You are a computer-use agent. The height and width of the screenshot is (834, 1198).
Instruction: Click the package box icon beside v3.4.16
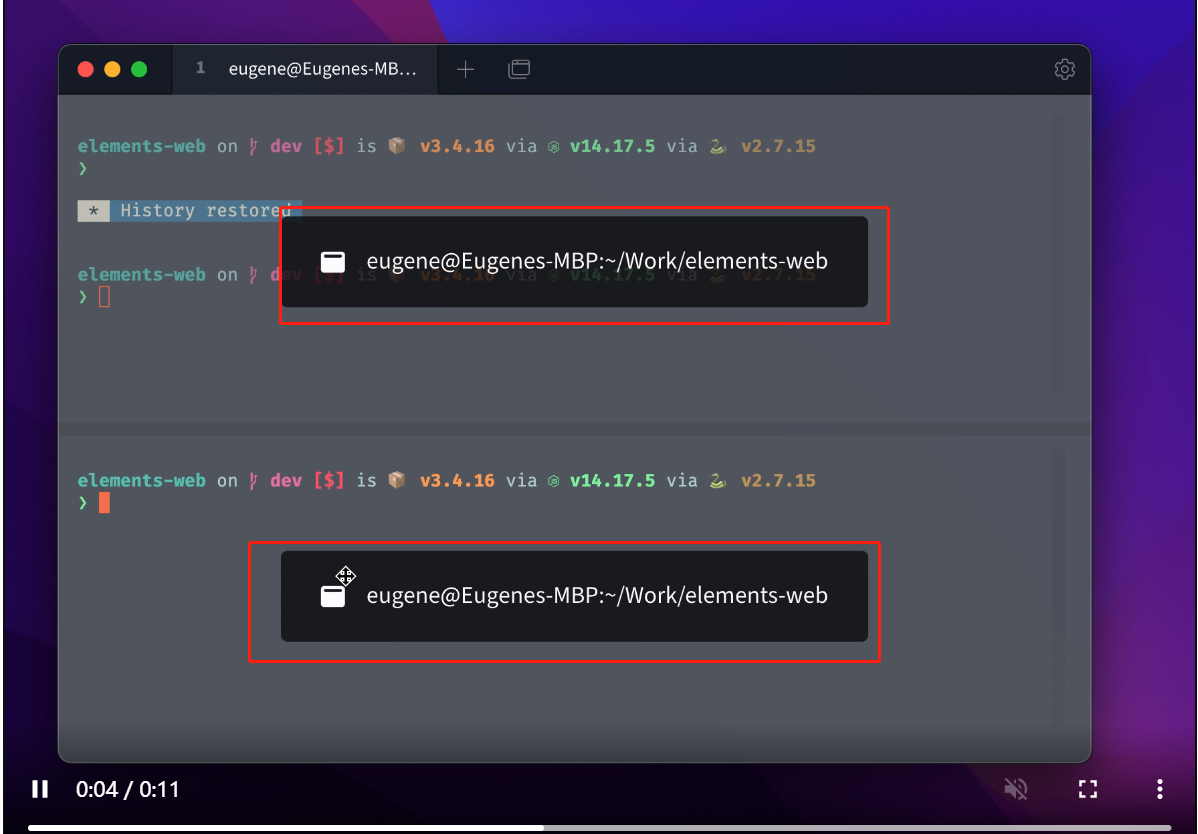(396, 145)
